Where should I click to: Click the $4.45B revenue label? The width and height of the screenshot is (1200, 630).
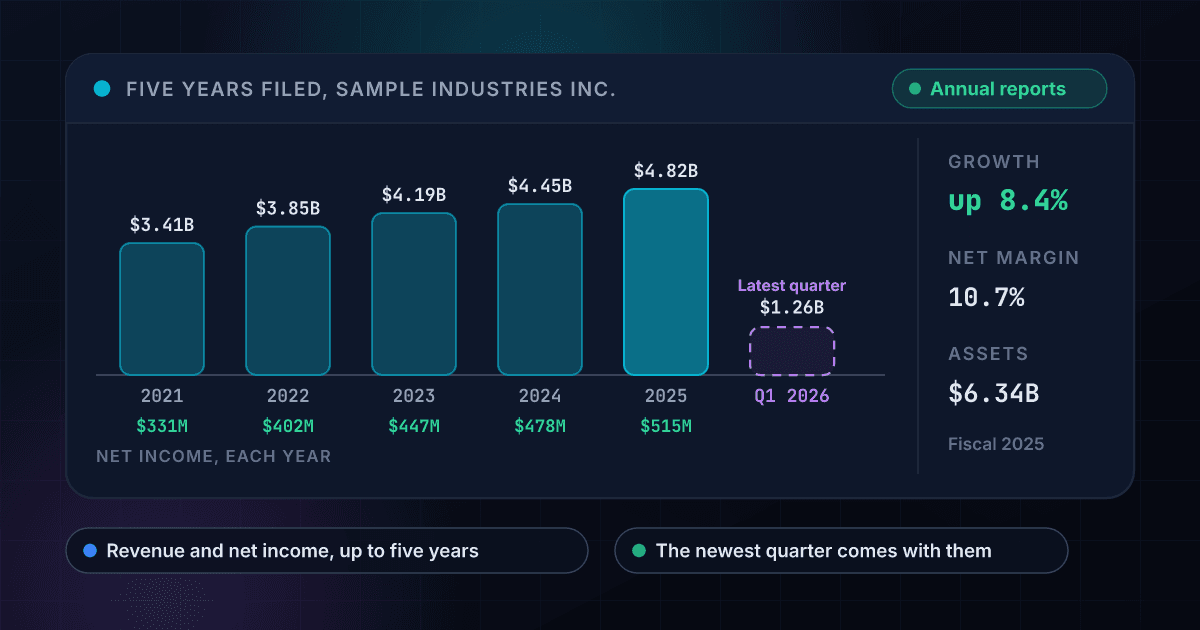[540, 186]
